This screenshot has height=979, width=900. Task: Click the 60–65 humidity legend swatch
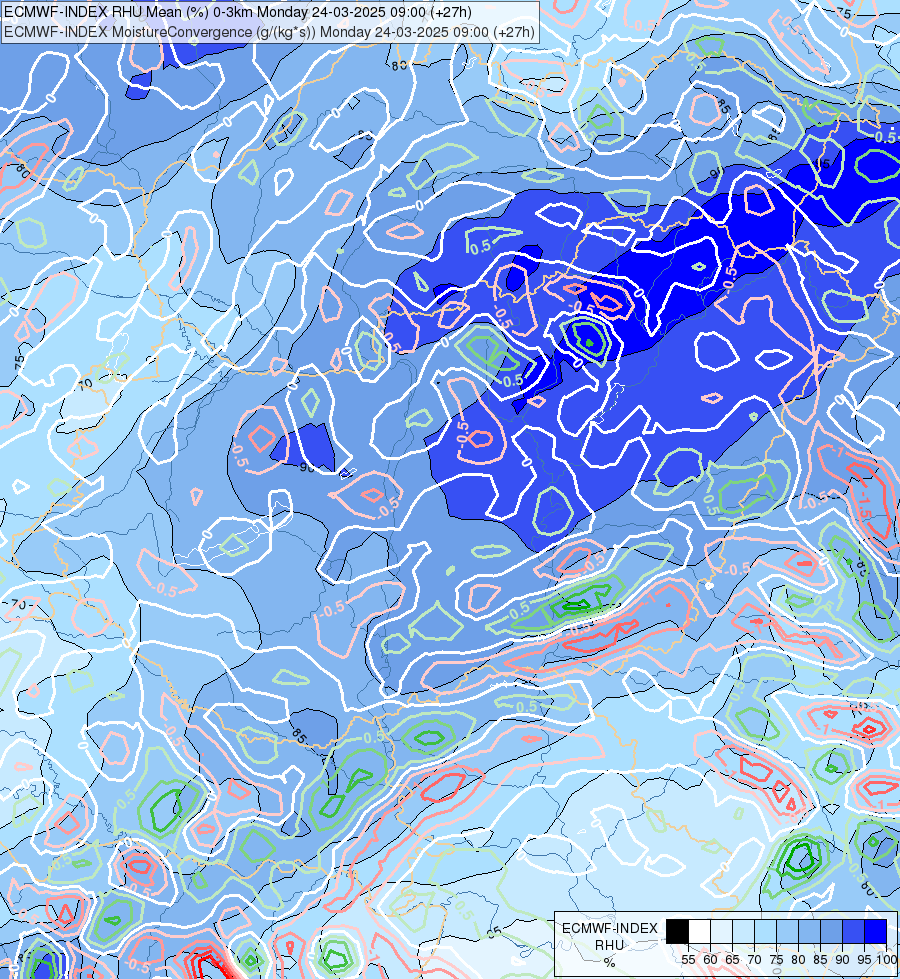721,931
